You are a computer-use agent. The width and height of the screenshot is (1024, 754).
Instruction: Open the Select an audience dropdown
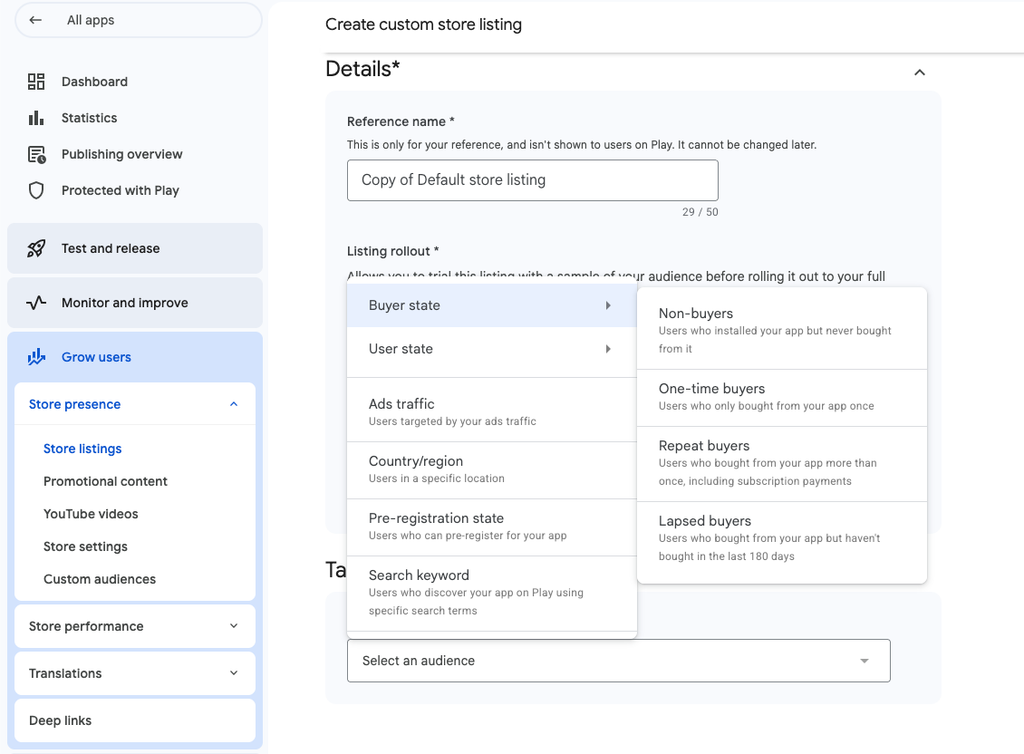coord(618,661)
